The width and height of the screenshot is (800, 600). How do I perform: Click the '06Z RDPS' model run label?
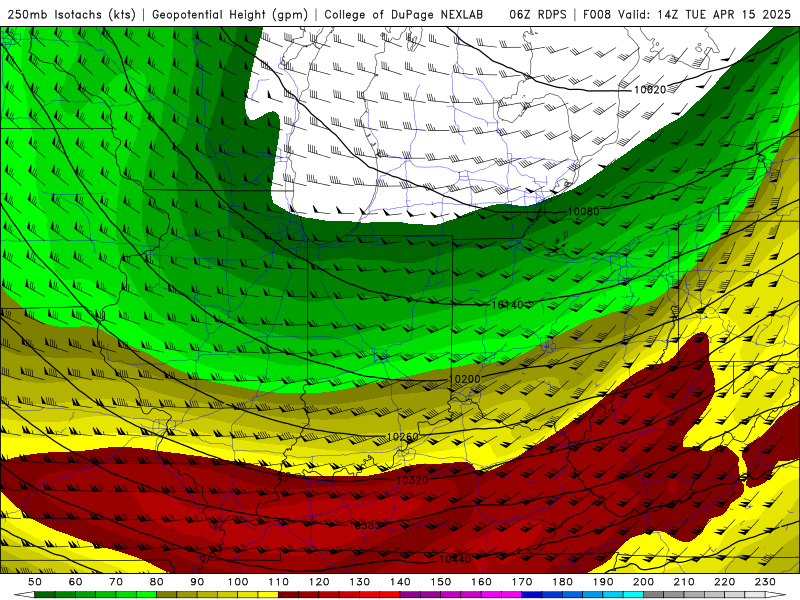point(538,14)
